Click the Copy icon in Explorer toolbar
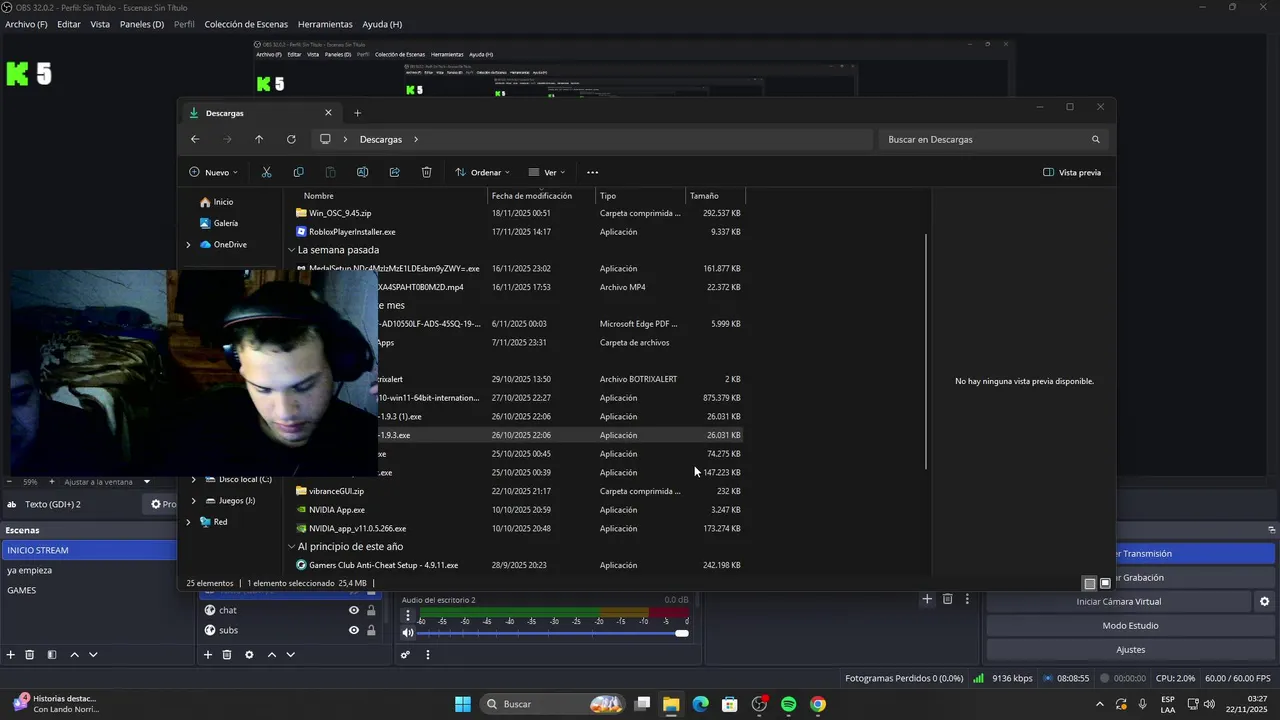Screen dimensions: 1280x720 pos(298,172)
